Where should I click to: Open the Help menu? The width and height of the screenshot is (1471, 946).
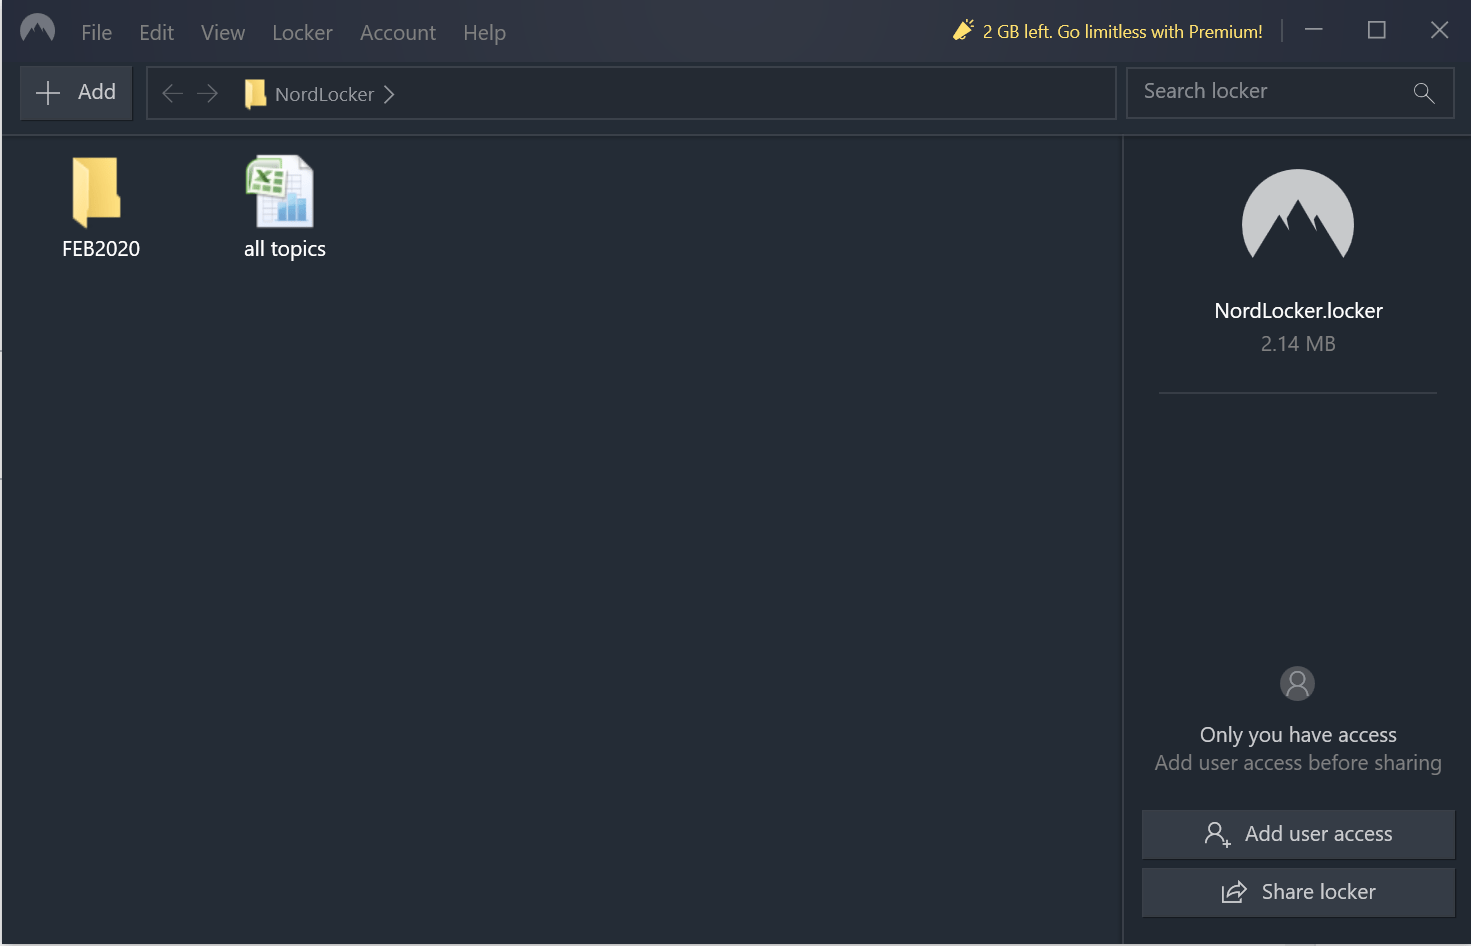(484, 33)
